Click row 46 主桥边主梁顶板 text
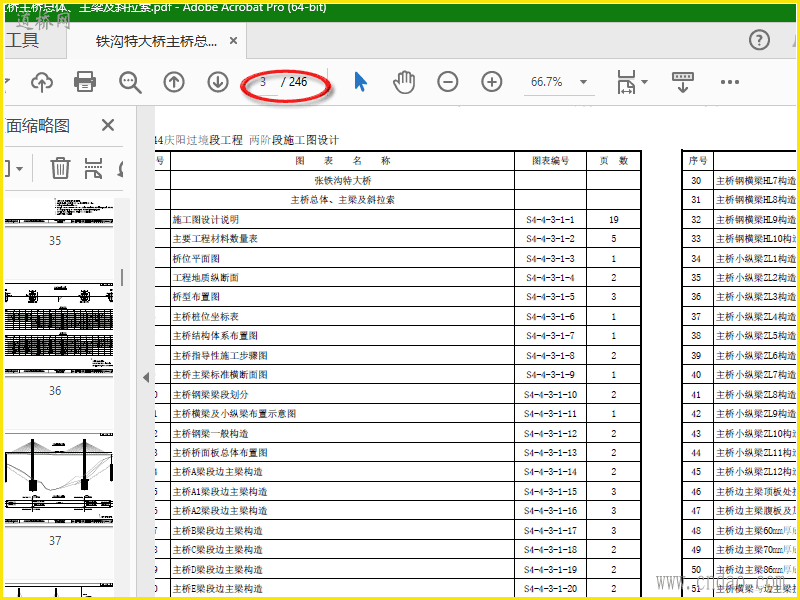 tap(756, 492)
